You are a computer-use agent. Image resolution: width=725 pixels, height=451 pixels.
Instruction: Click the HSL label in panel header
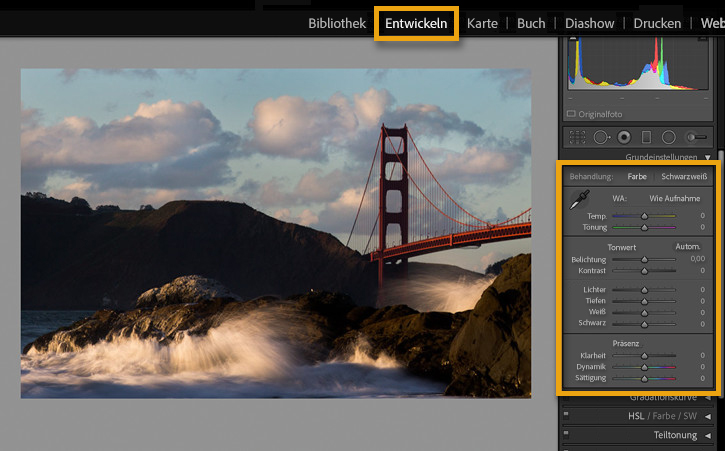[636, 416]
